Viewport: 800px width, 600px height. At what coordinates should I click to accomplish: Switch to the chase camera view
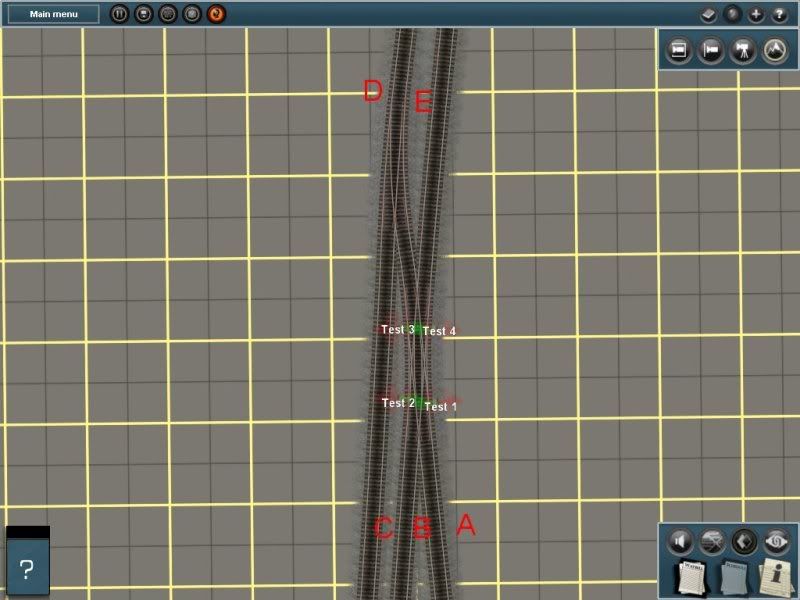[x=713, y=48]
